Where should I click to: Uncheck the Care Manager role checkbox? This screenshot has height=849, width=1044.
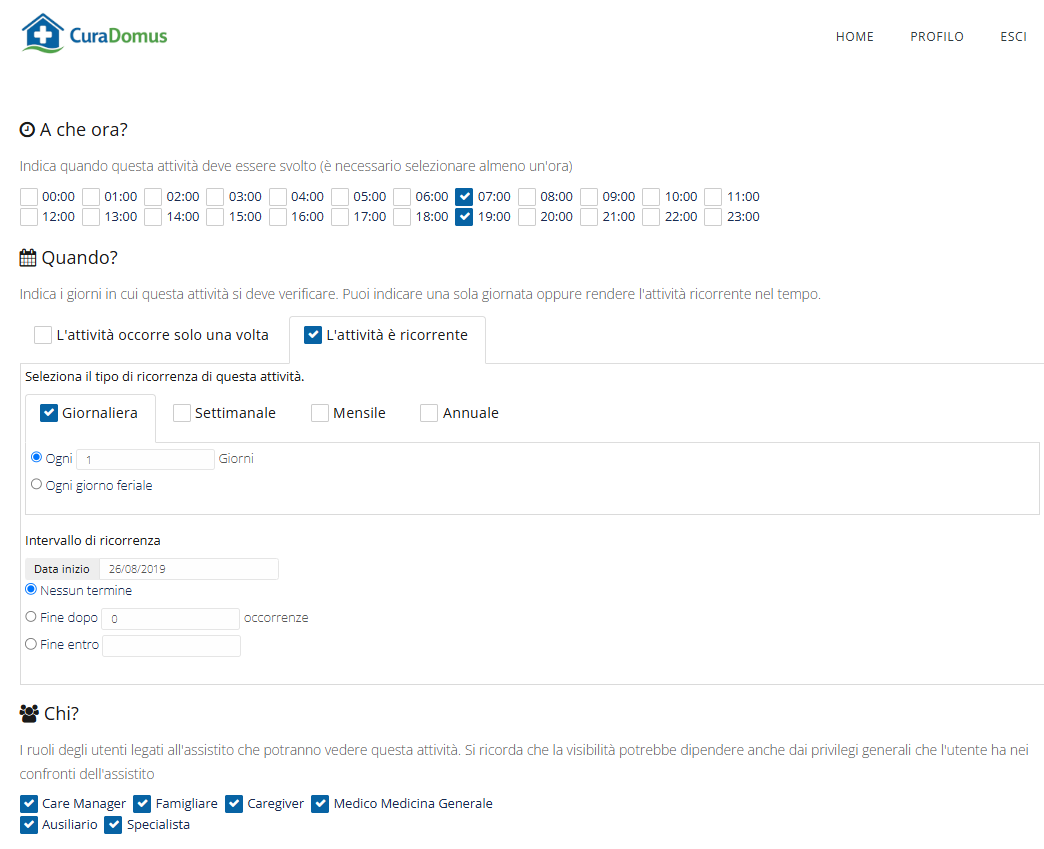click(x=29, y=804)
